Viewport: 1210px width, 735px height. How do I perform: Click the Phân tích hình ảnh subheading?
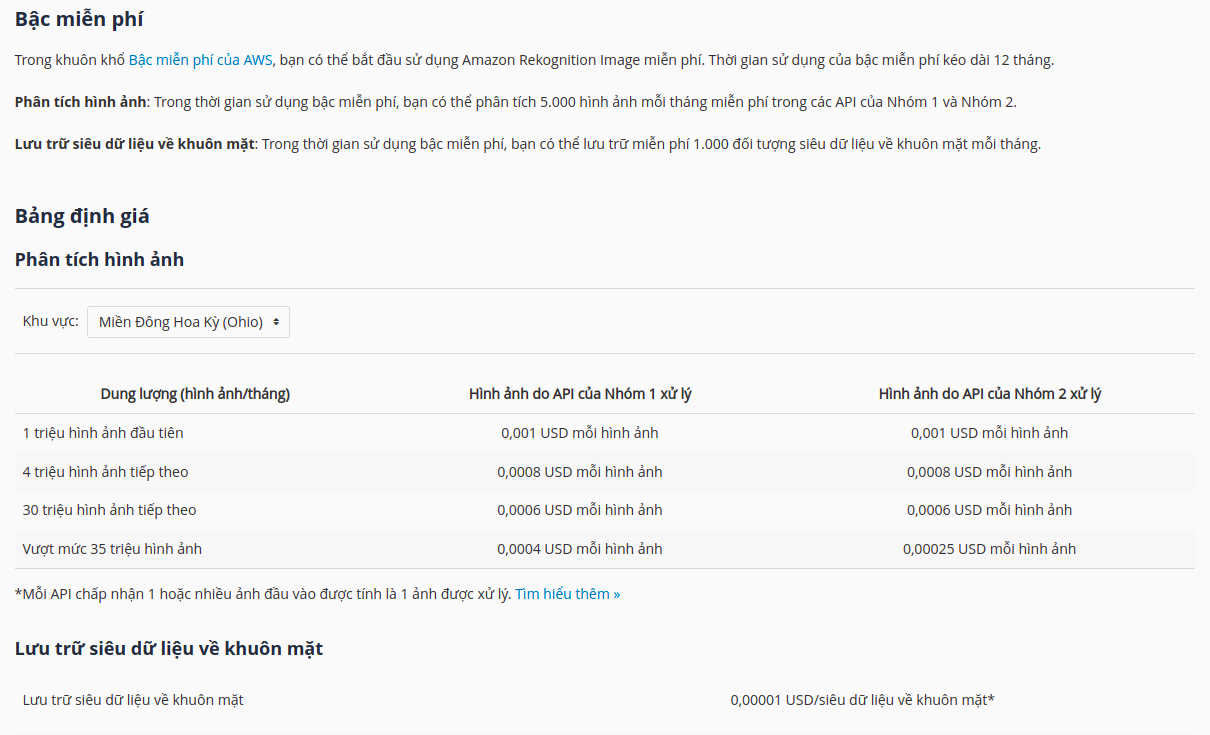[99, 260]
